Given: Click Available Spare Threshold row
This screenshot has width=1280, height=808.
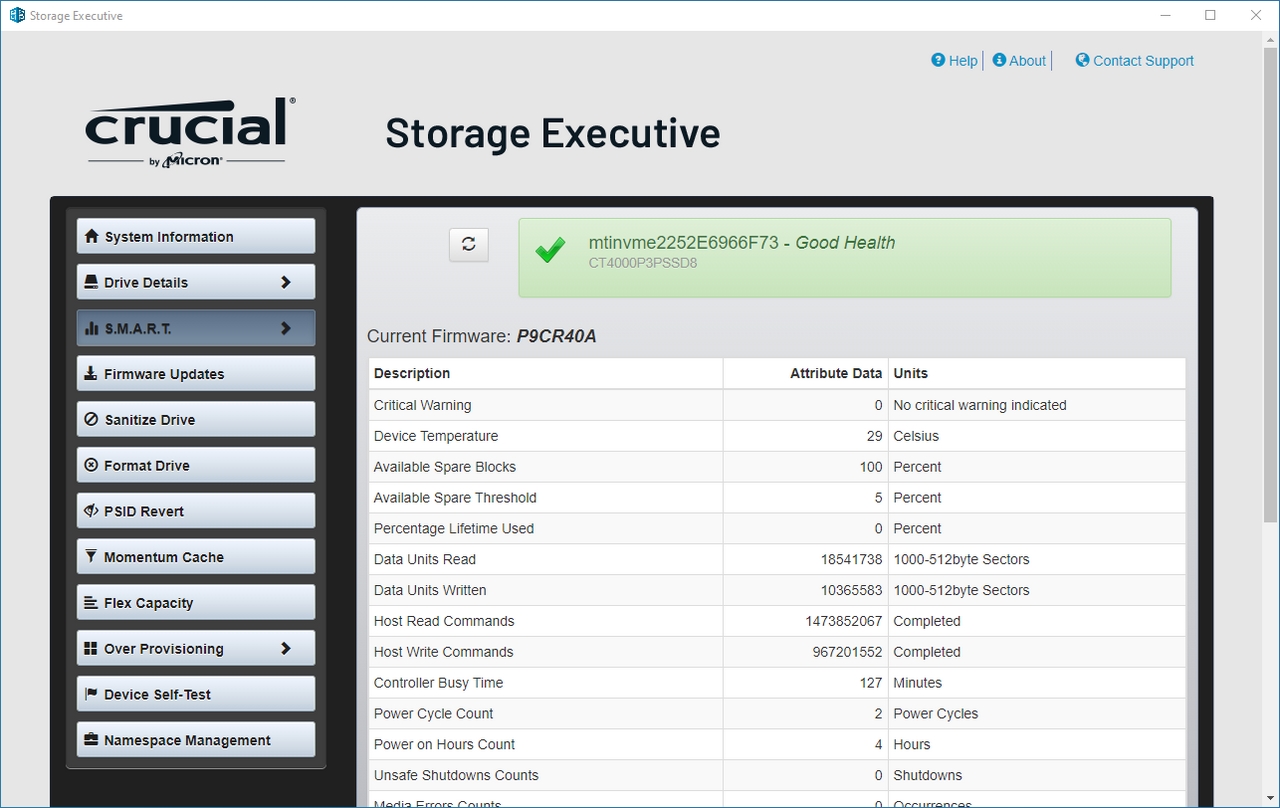Looking at the screenshot, I should point(776,498).
